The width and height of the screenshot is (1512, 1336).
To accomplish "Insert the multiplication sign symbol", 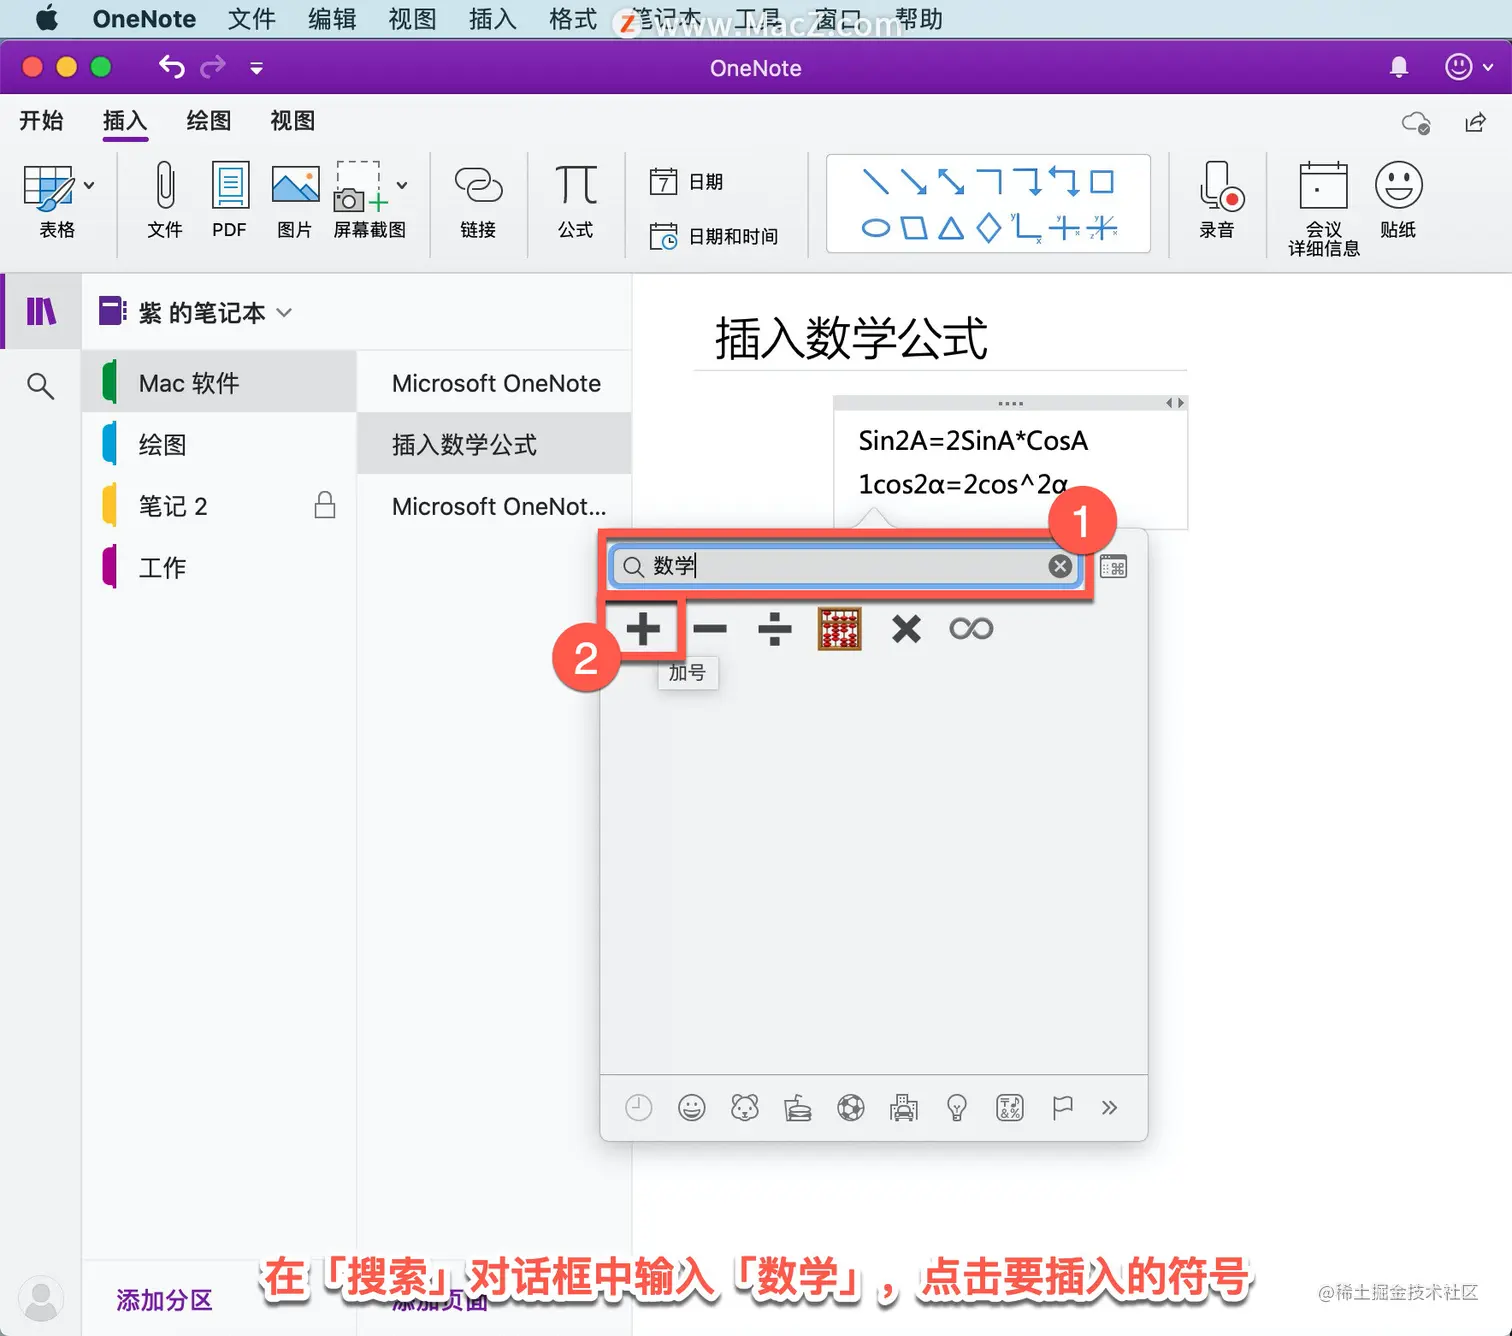I will (x=906, y=629).
